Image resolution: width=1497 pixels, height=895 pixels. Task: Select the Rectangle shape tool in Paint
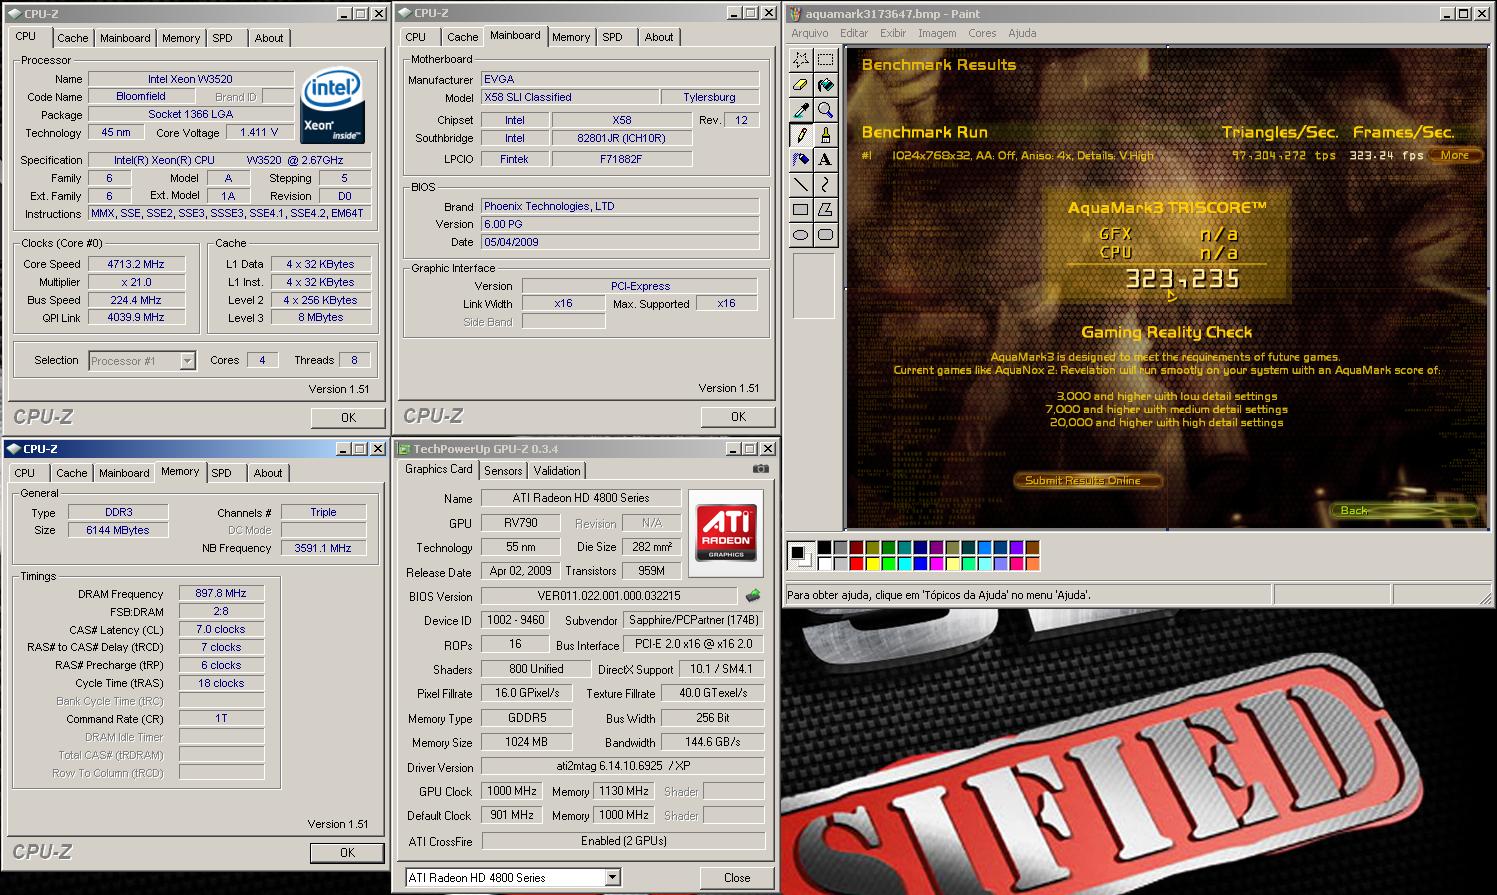tap(800, 210)
